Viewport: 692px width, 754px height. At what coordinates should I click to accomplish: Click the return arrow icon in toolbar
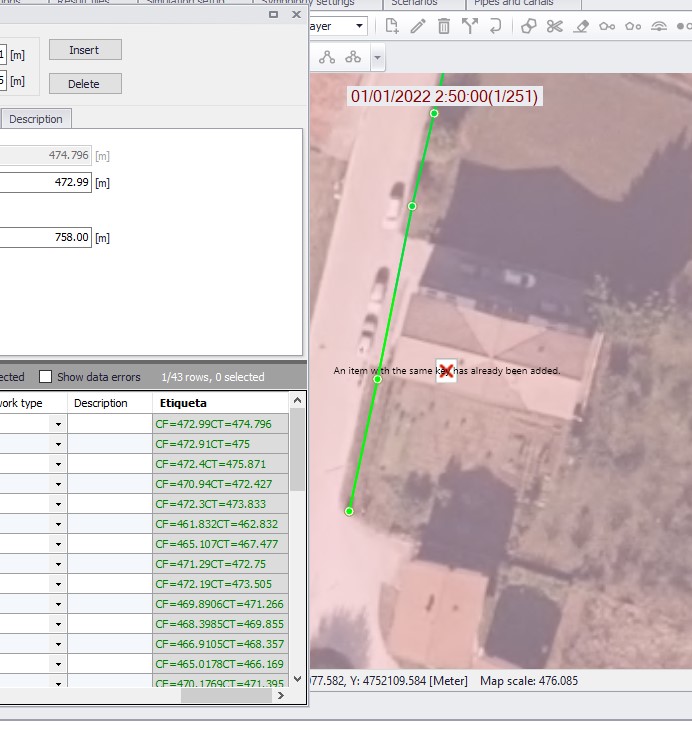point(495,27)
